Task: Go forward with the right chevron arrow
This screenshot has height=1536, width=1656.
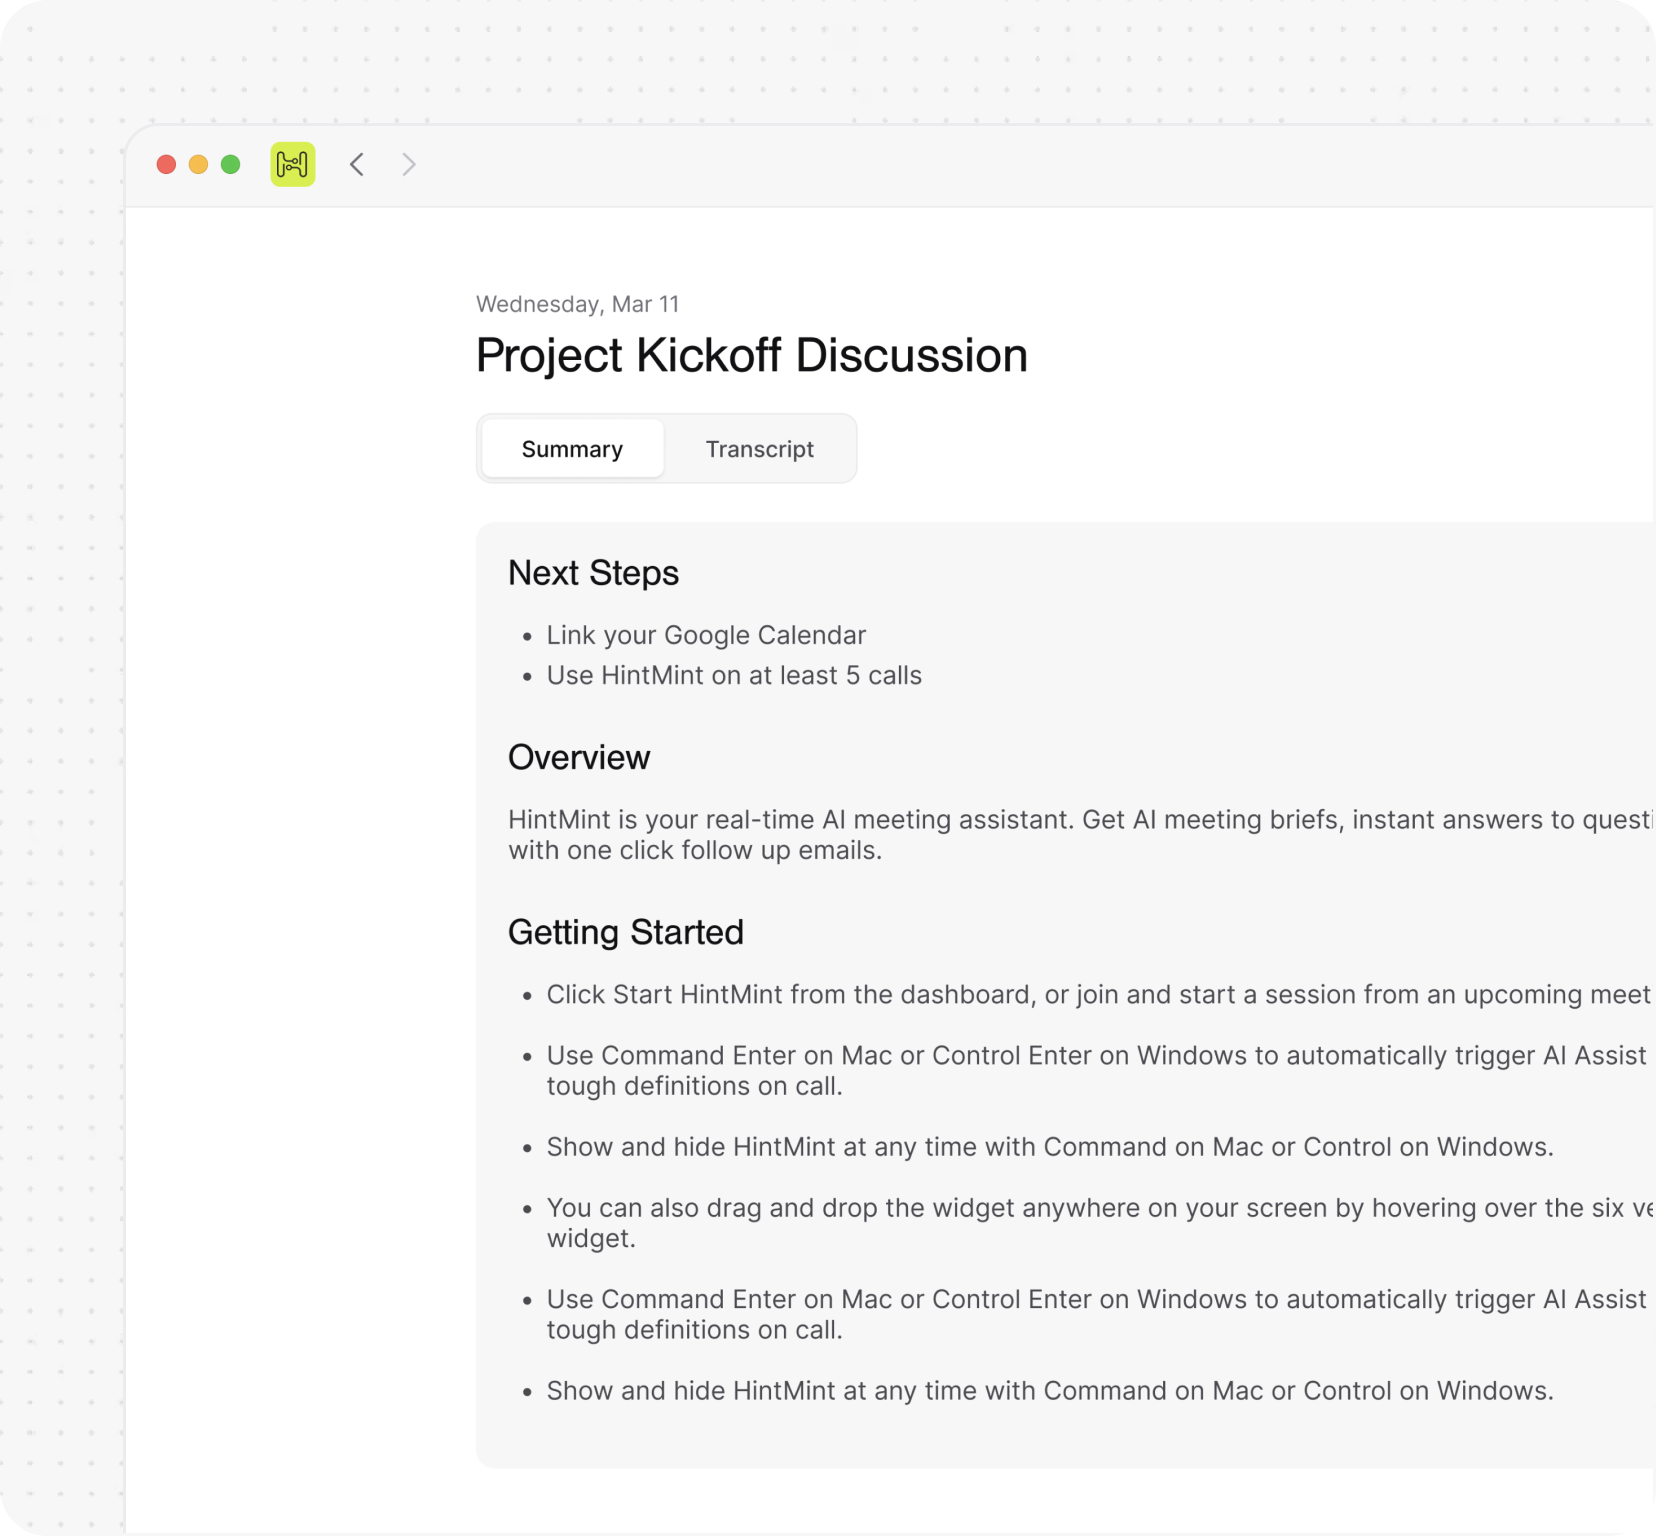Action: pyautogui.click(x=408, y=164)
